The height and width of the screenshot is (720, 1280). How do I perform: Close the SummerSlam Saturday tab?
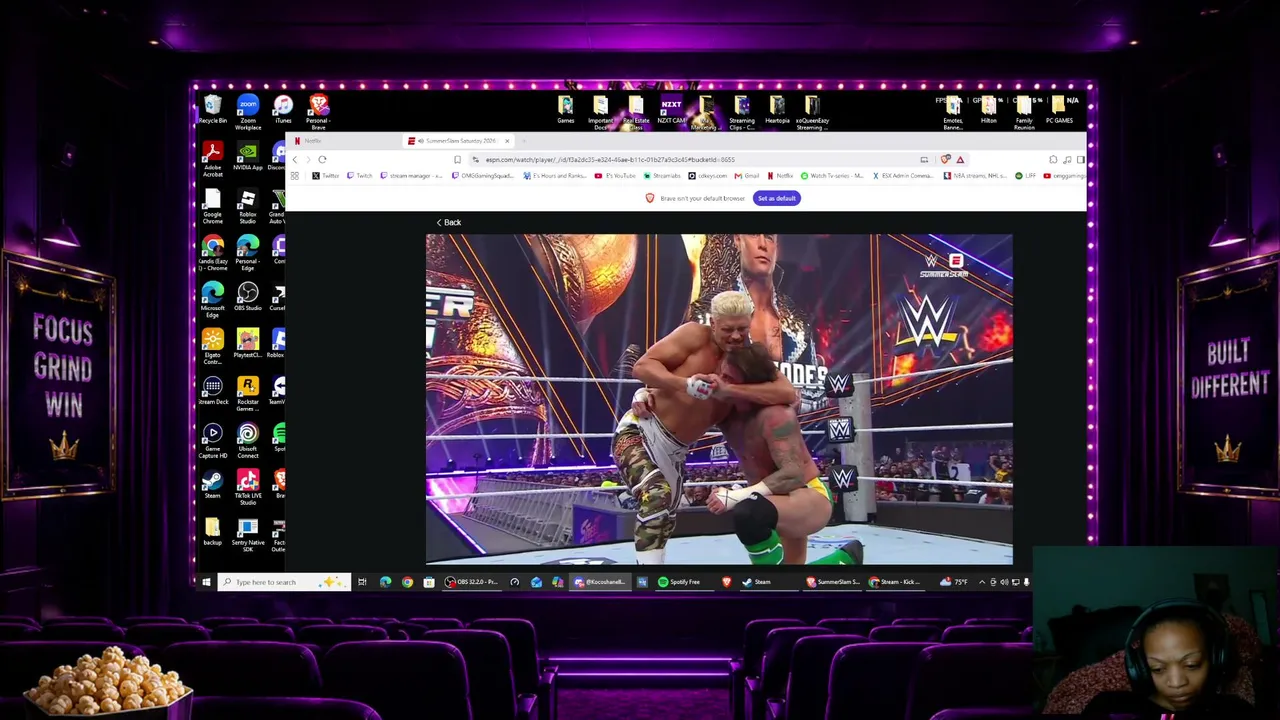[x=507, y=141]
